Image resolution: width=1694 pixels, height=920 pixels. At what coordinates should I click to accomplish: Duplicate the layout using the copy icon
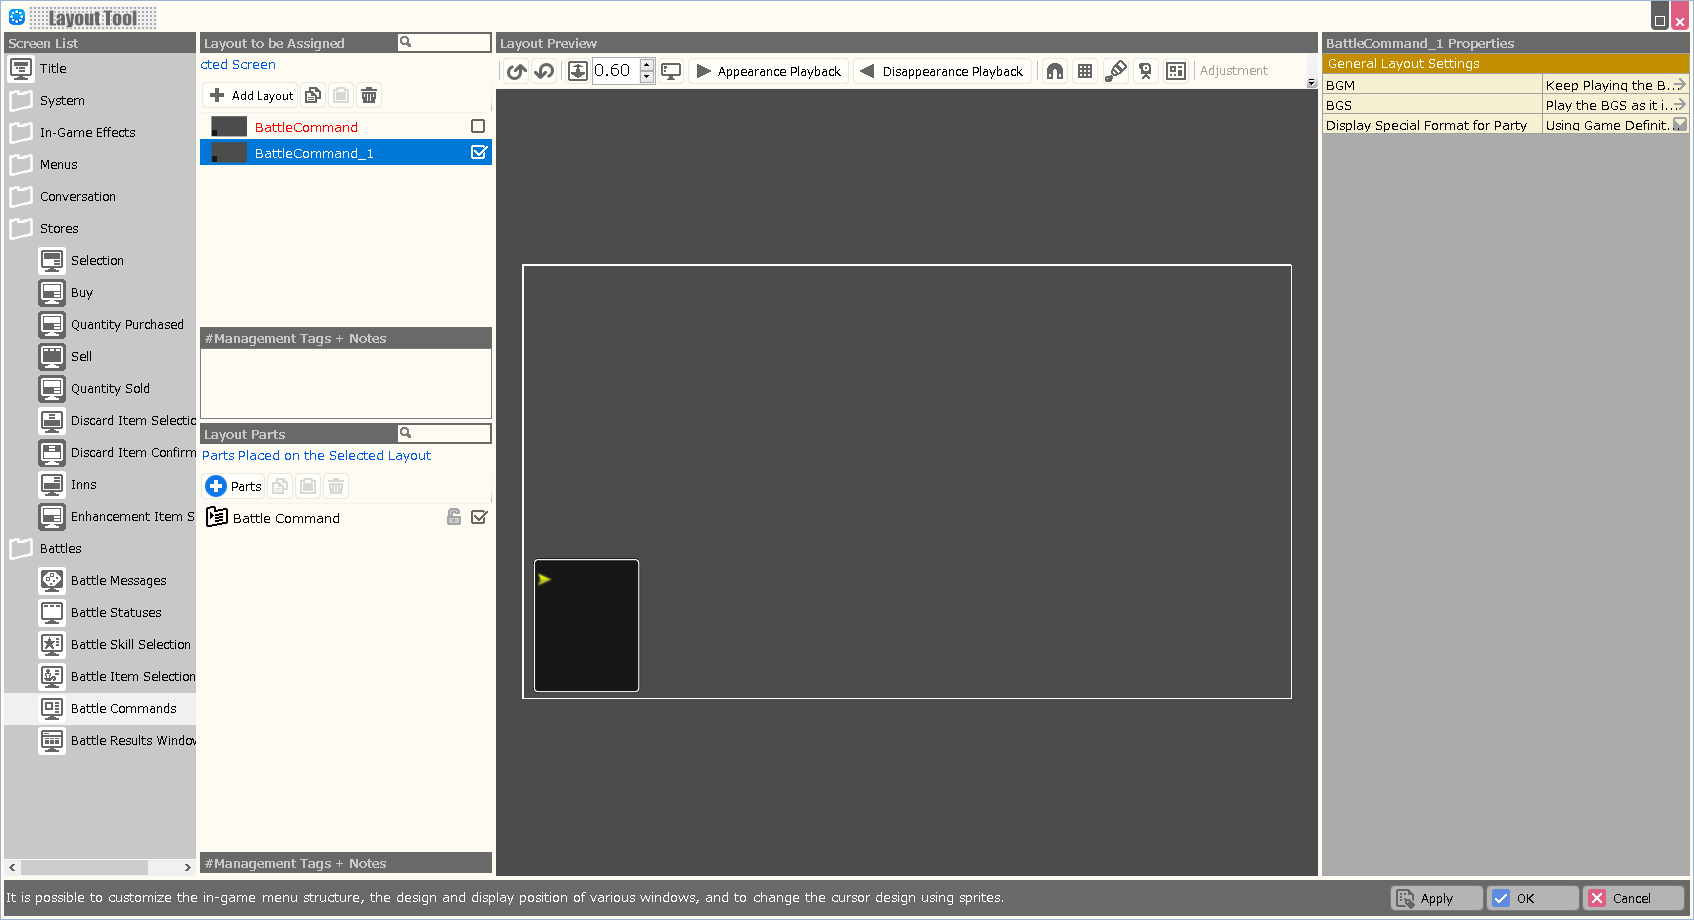pos(313,95)
